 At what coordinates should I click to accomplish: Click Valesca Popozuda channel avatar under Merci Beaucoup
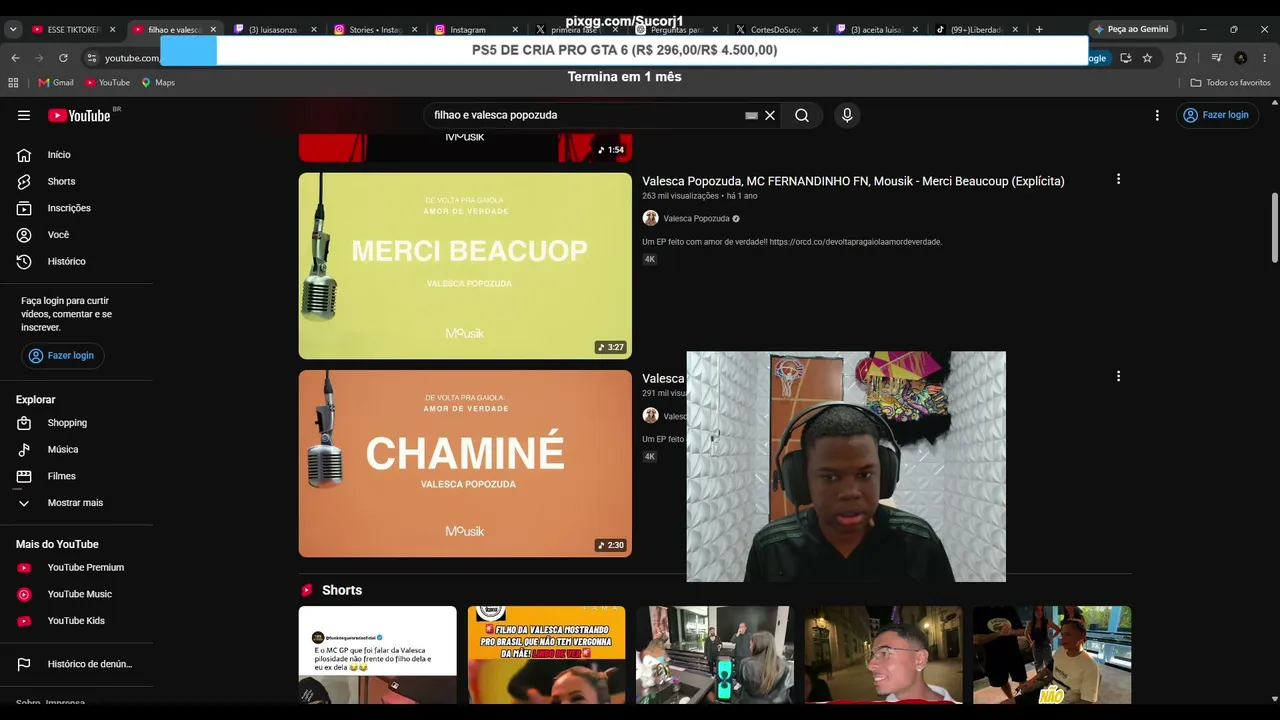coord(650,218)
